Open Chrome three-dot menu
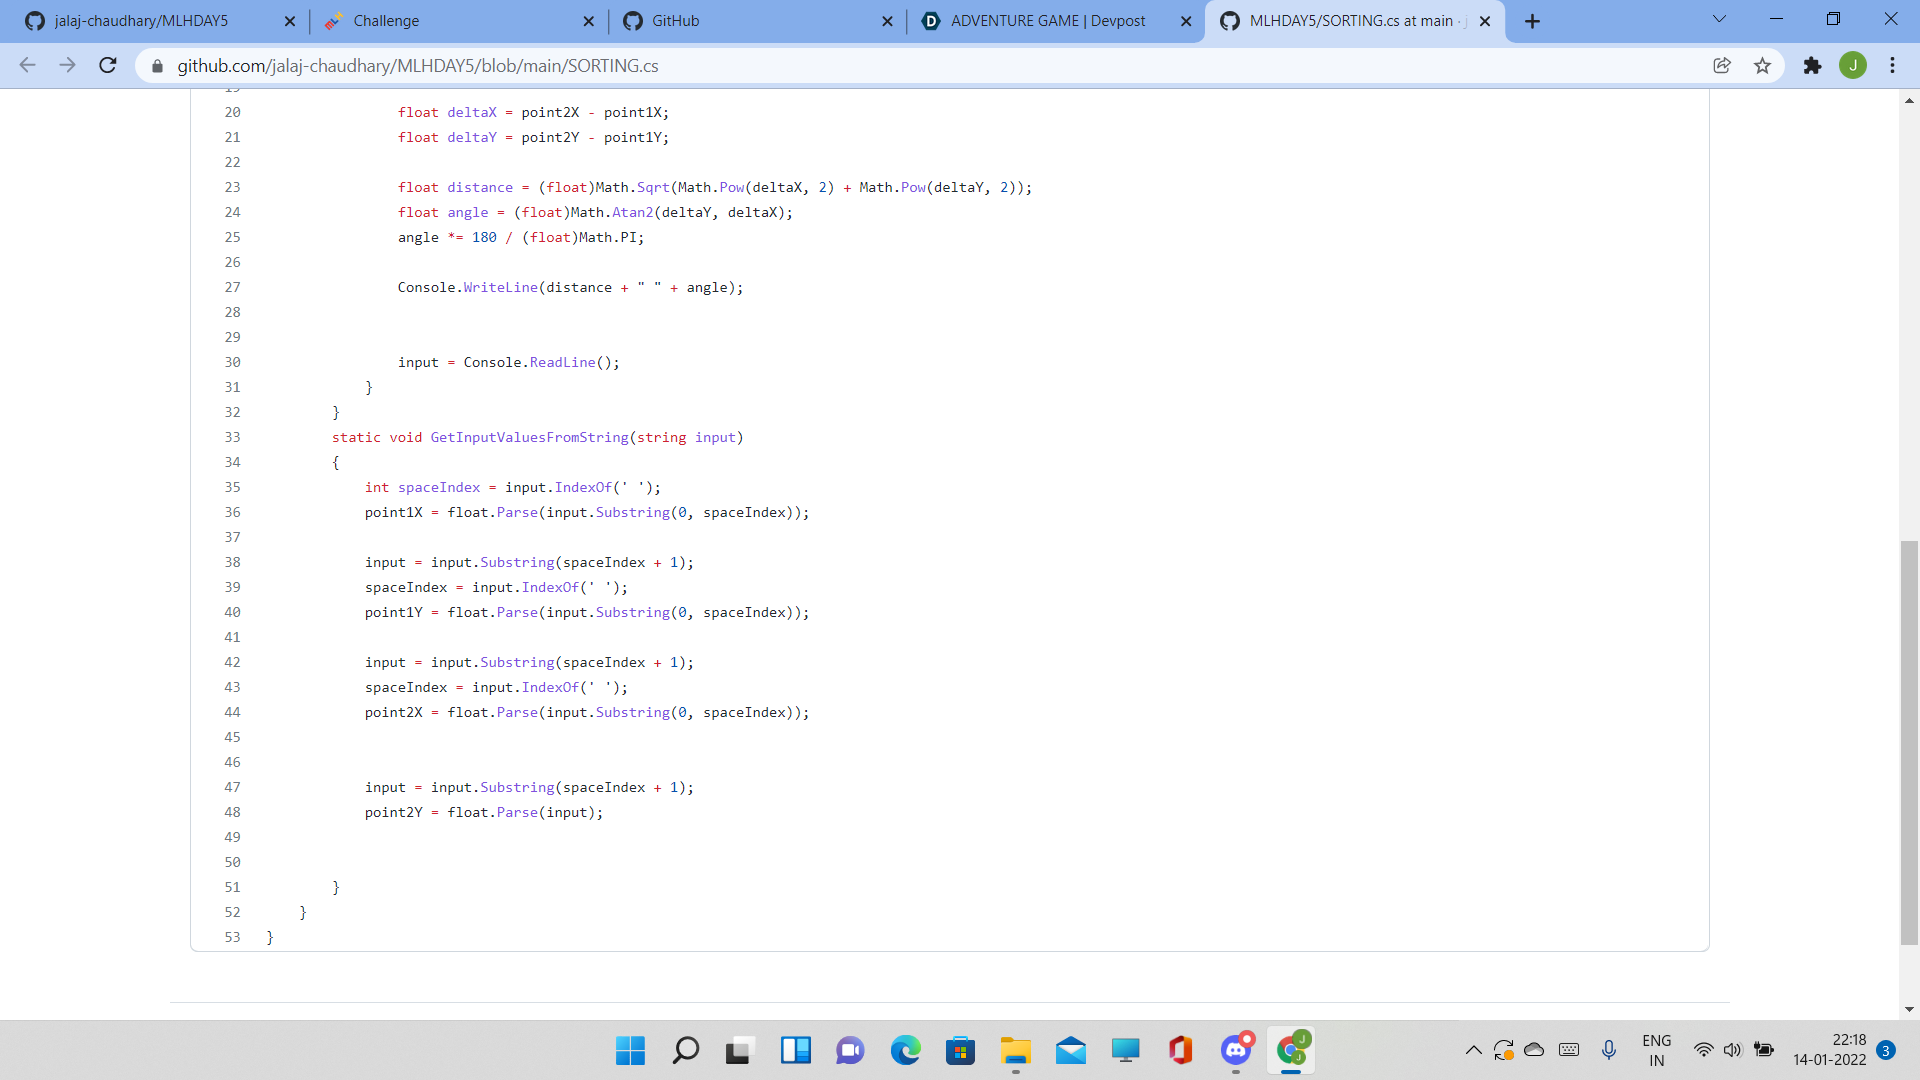This screenshot has width=1920, height=1080. click(1892, 65)
